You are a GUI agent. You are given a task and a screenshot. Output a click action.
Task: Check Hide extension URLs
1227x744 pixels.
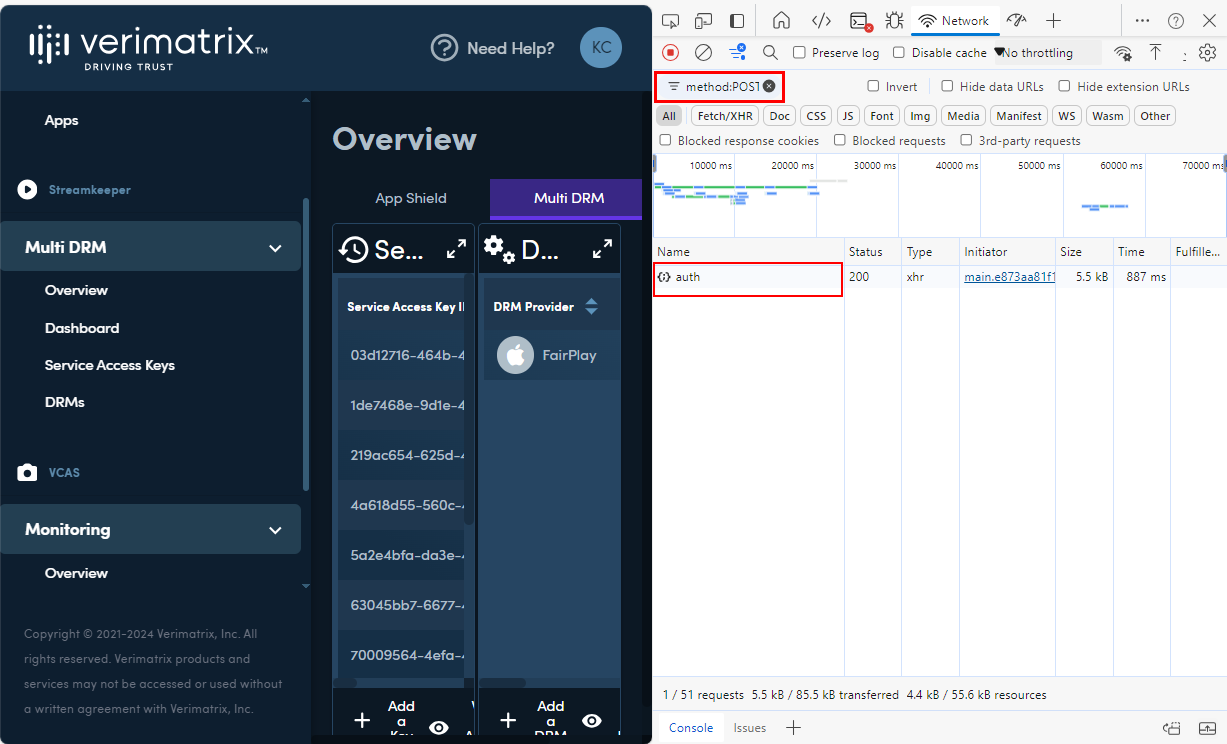pyautogui.click(x=1065, y=86)
